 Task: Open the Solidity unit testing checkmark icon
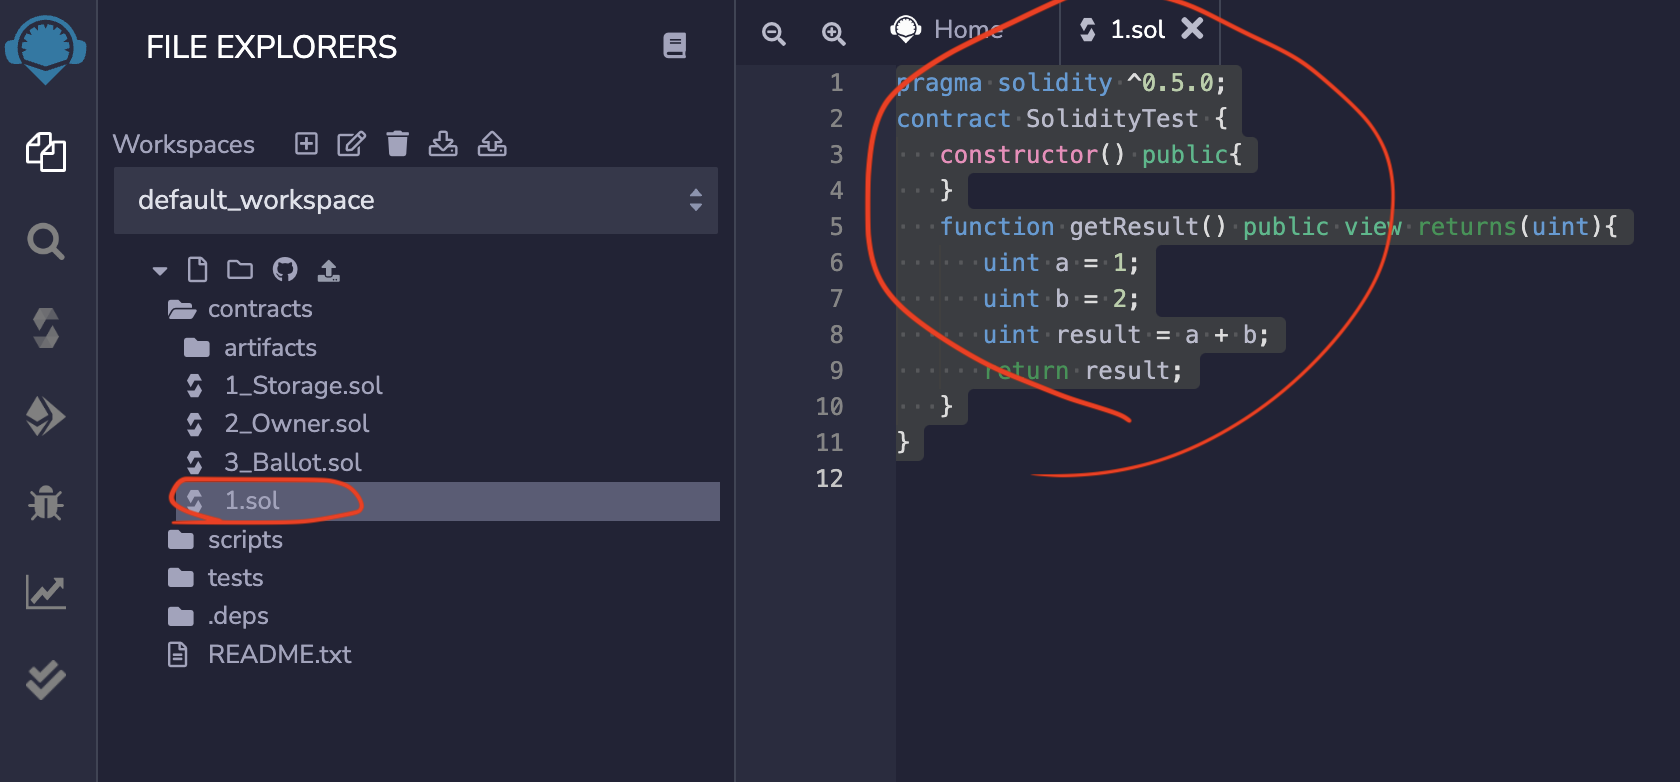point(46,680)
